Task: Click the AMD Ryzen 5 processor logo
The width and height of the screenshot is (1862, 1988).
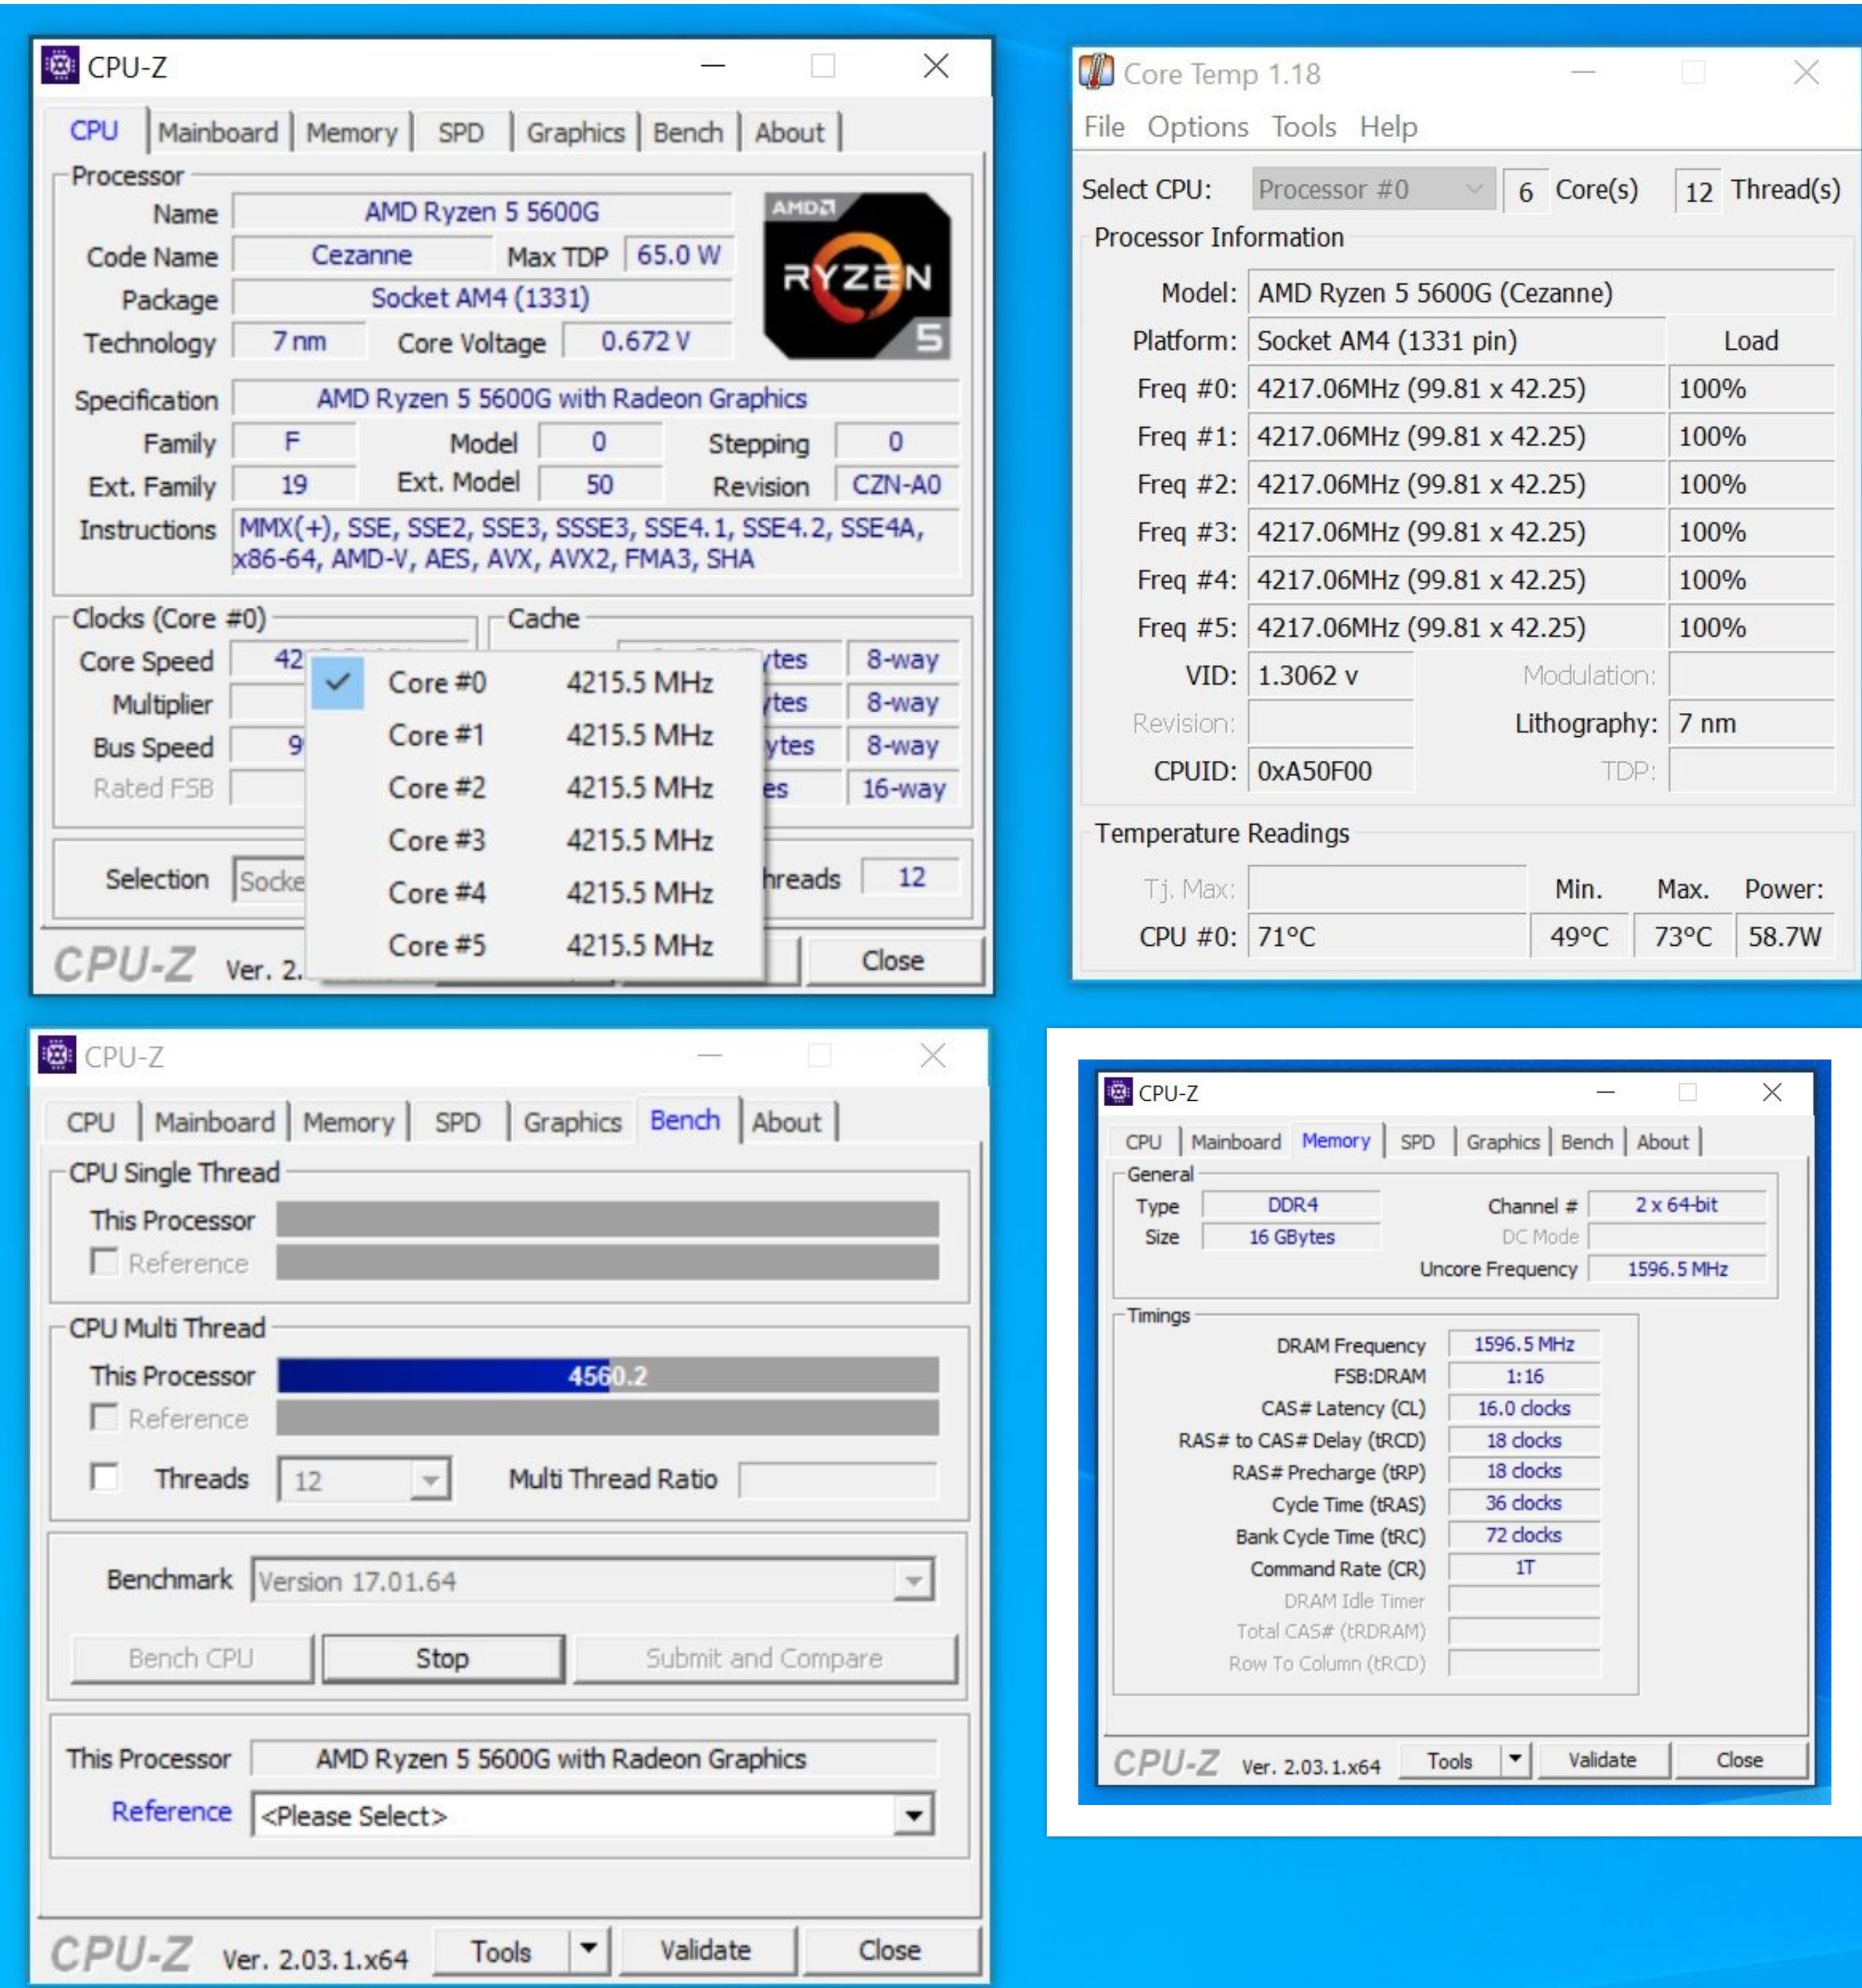Action: pos(856,276)
